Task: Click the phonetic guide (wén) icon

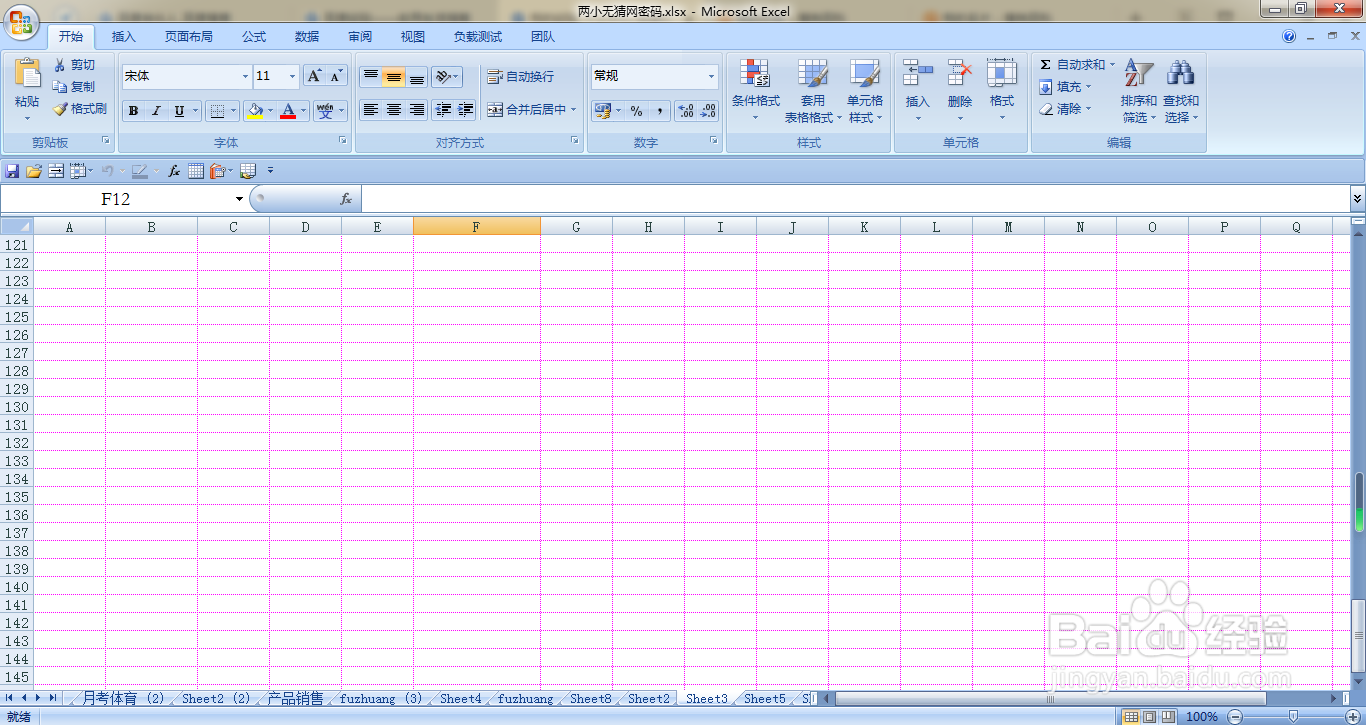Action: [x=325, y=111]
